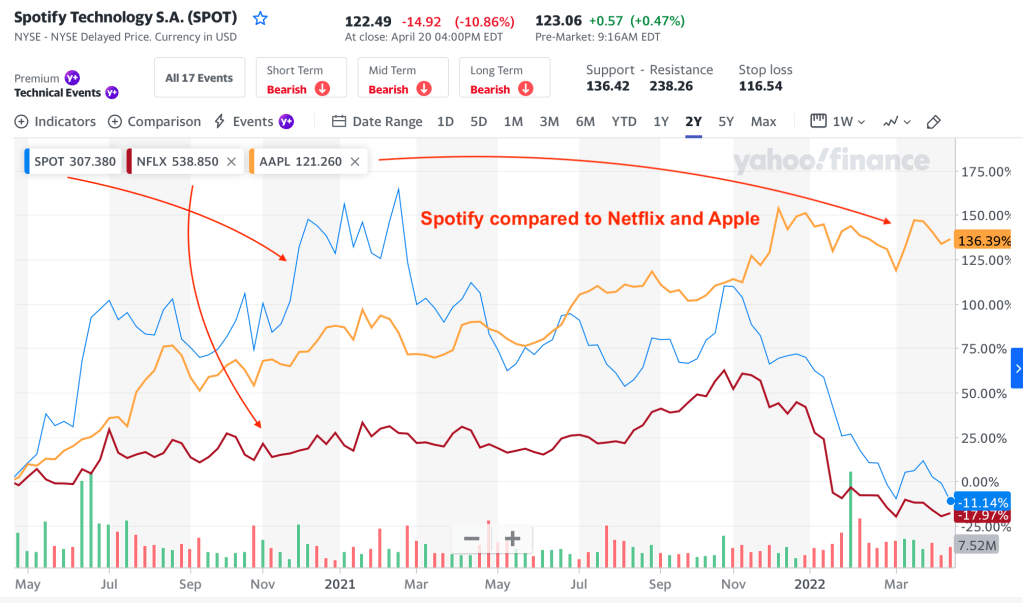Select the YTD range tab
Screen dimensions: 1023x603
point(624,122)
